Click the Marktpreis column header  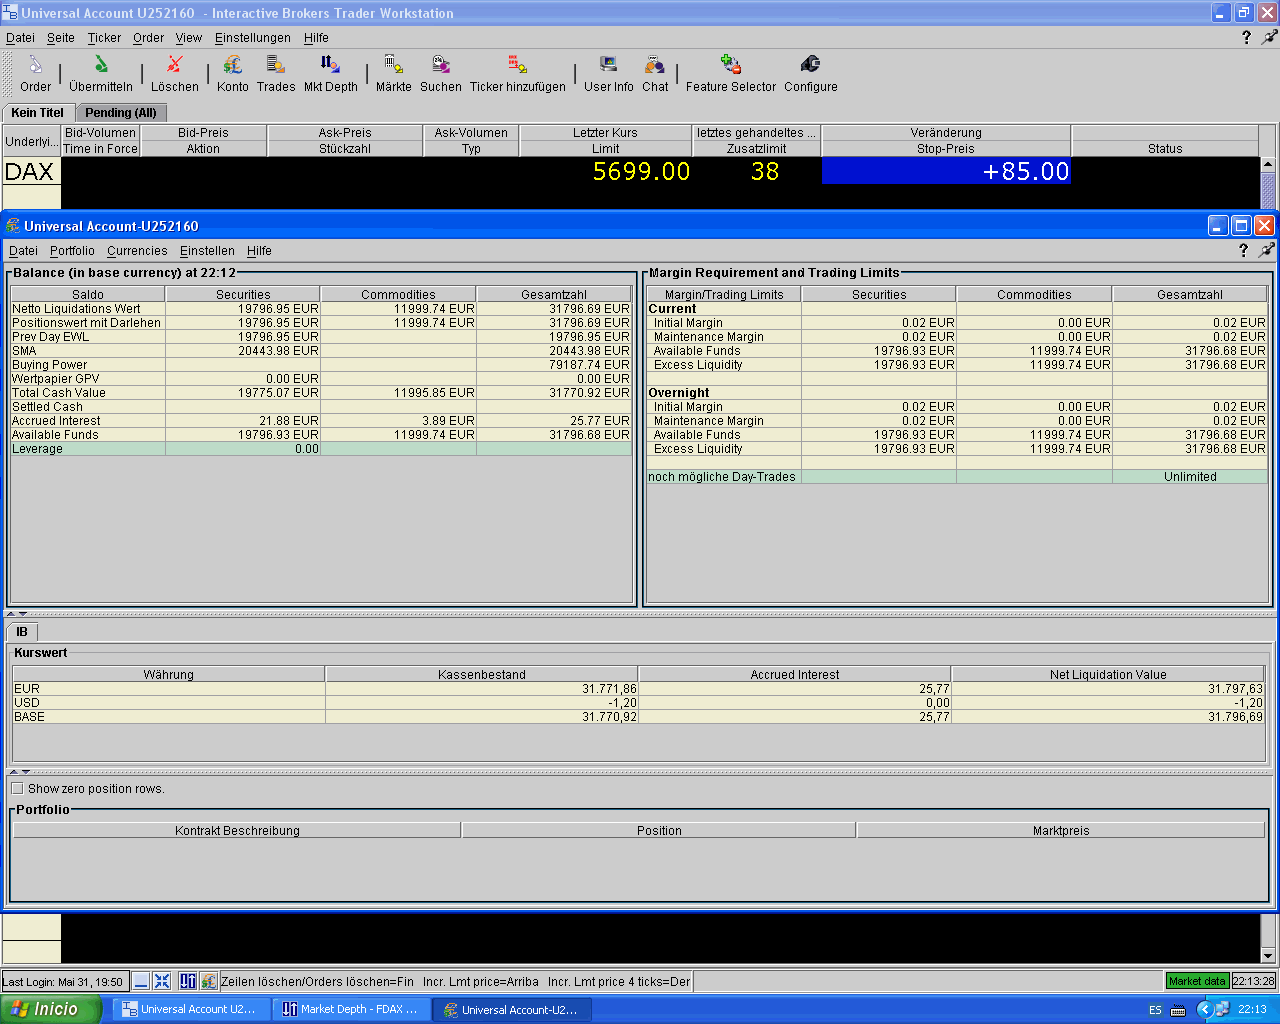(1061, 830)
